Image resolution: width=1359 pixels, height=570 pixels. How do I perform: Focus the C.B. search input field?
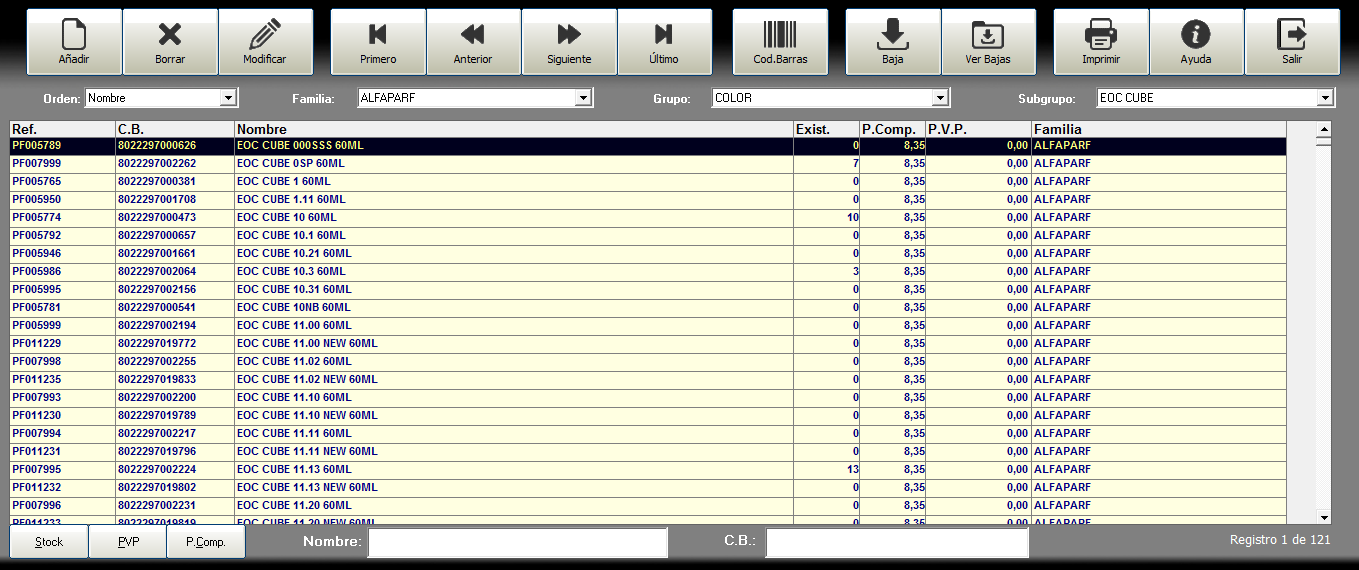point(897,542)
